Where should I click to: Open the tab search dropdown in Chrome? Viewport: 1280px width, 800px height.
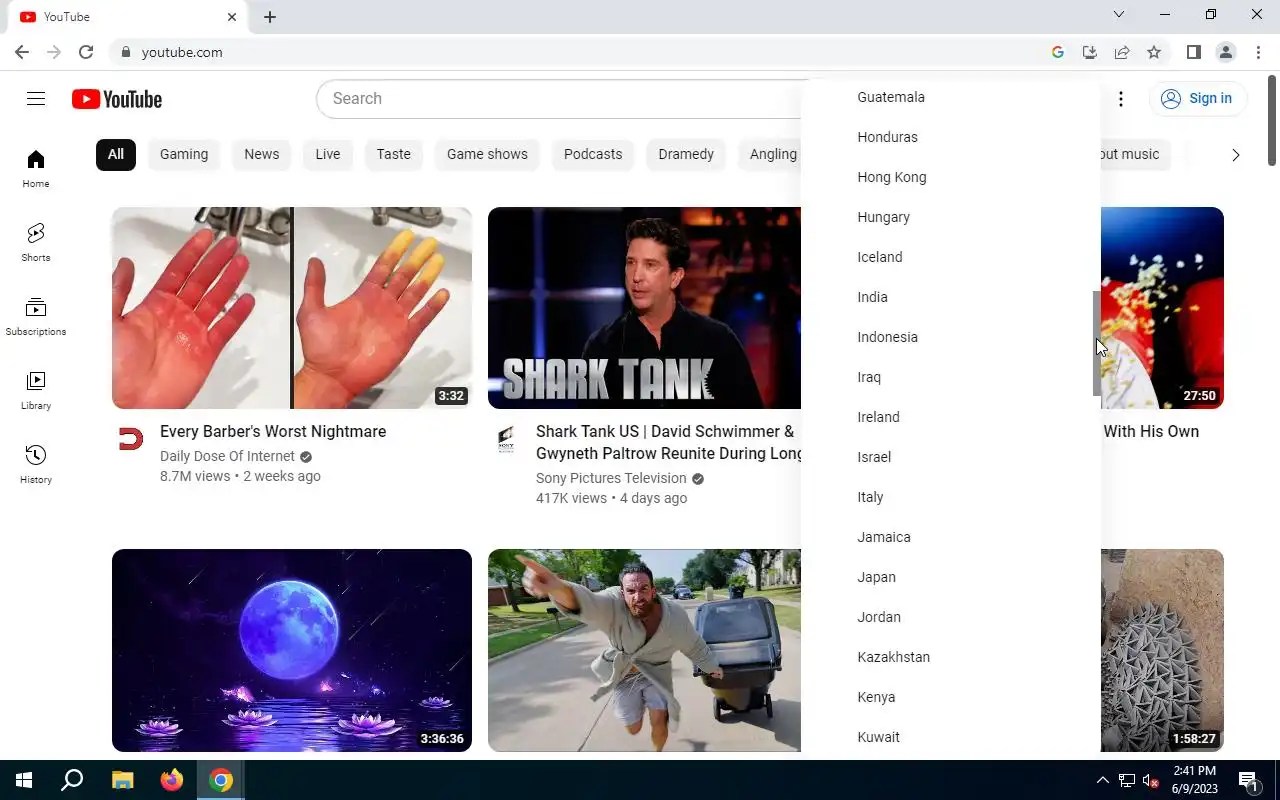click(x=1119, y=15)
